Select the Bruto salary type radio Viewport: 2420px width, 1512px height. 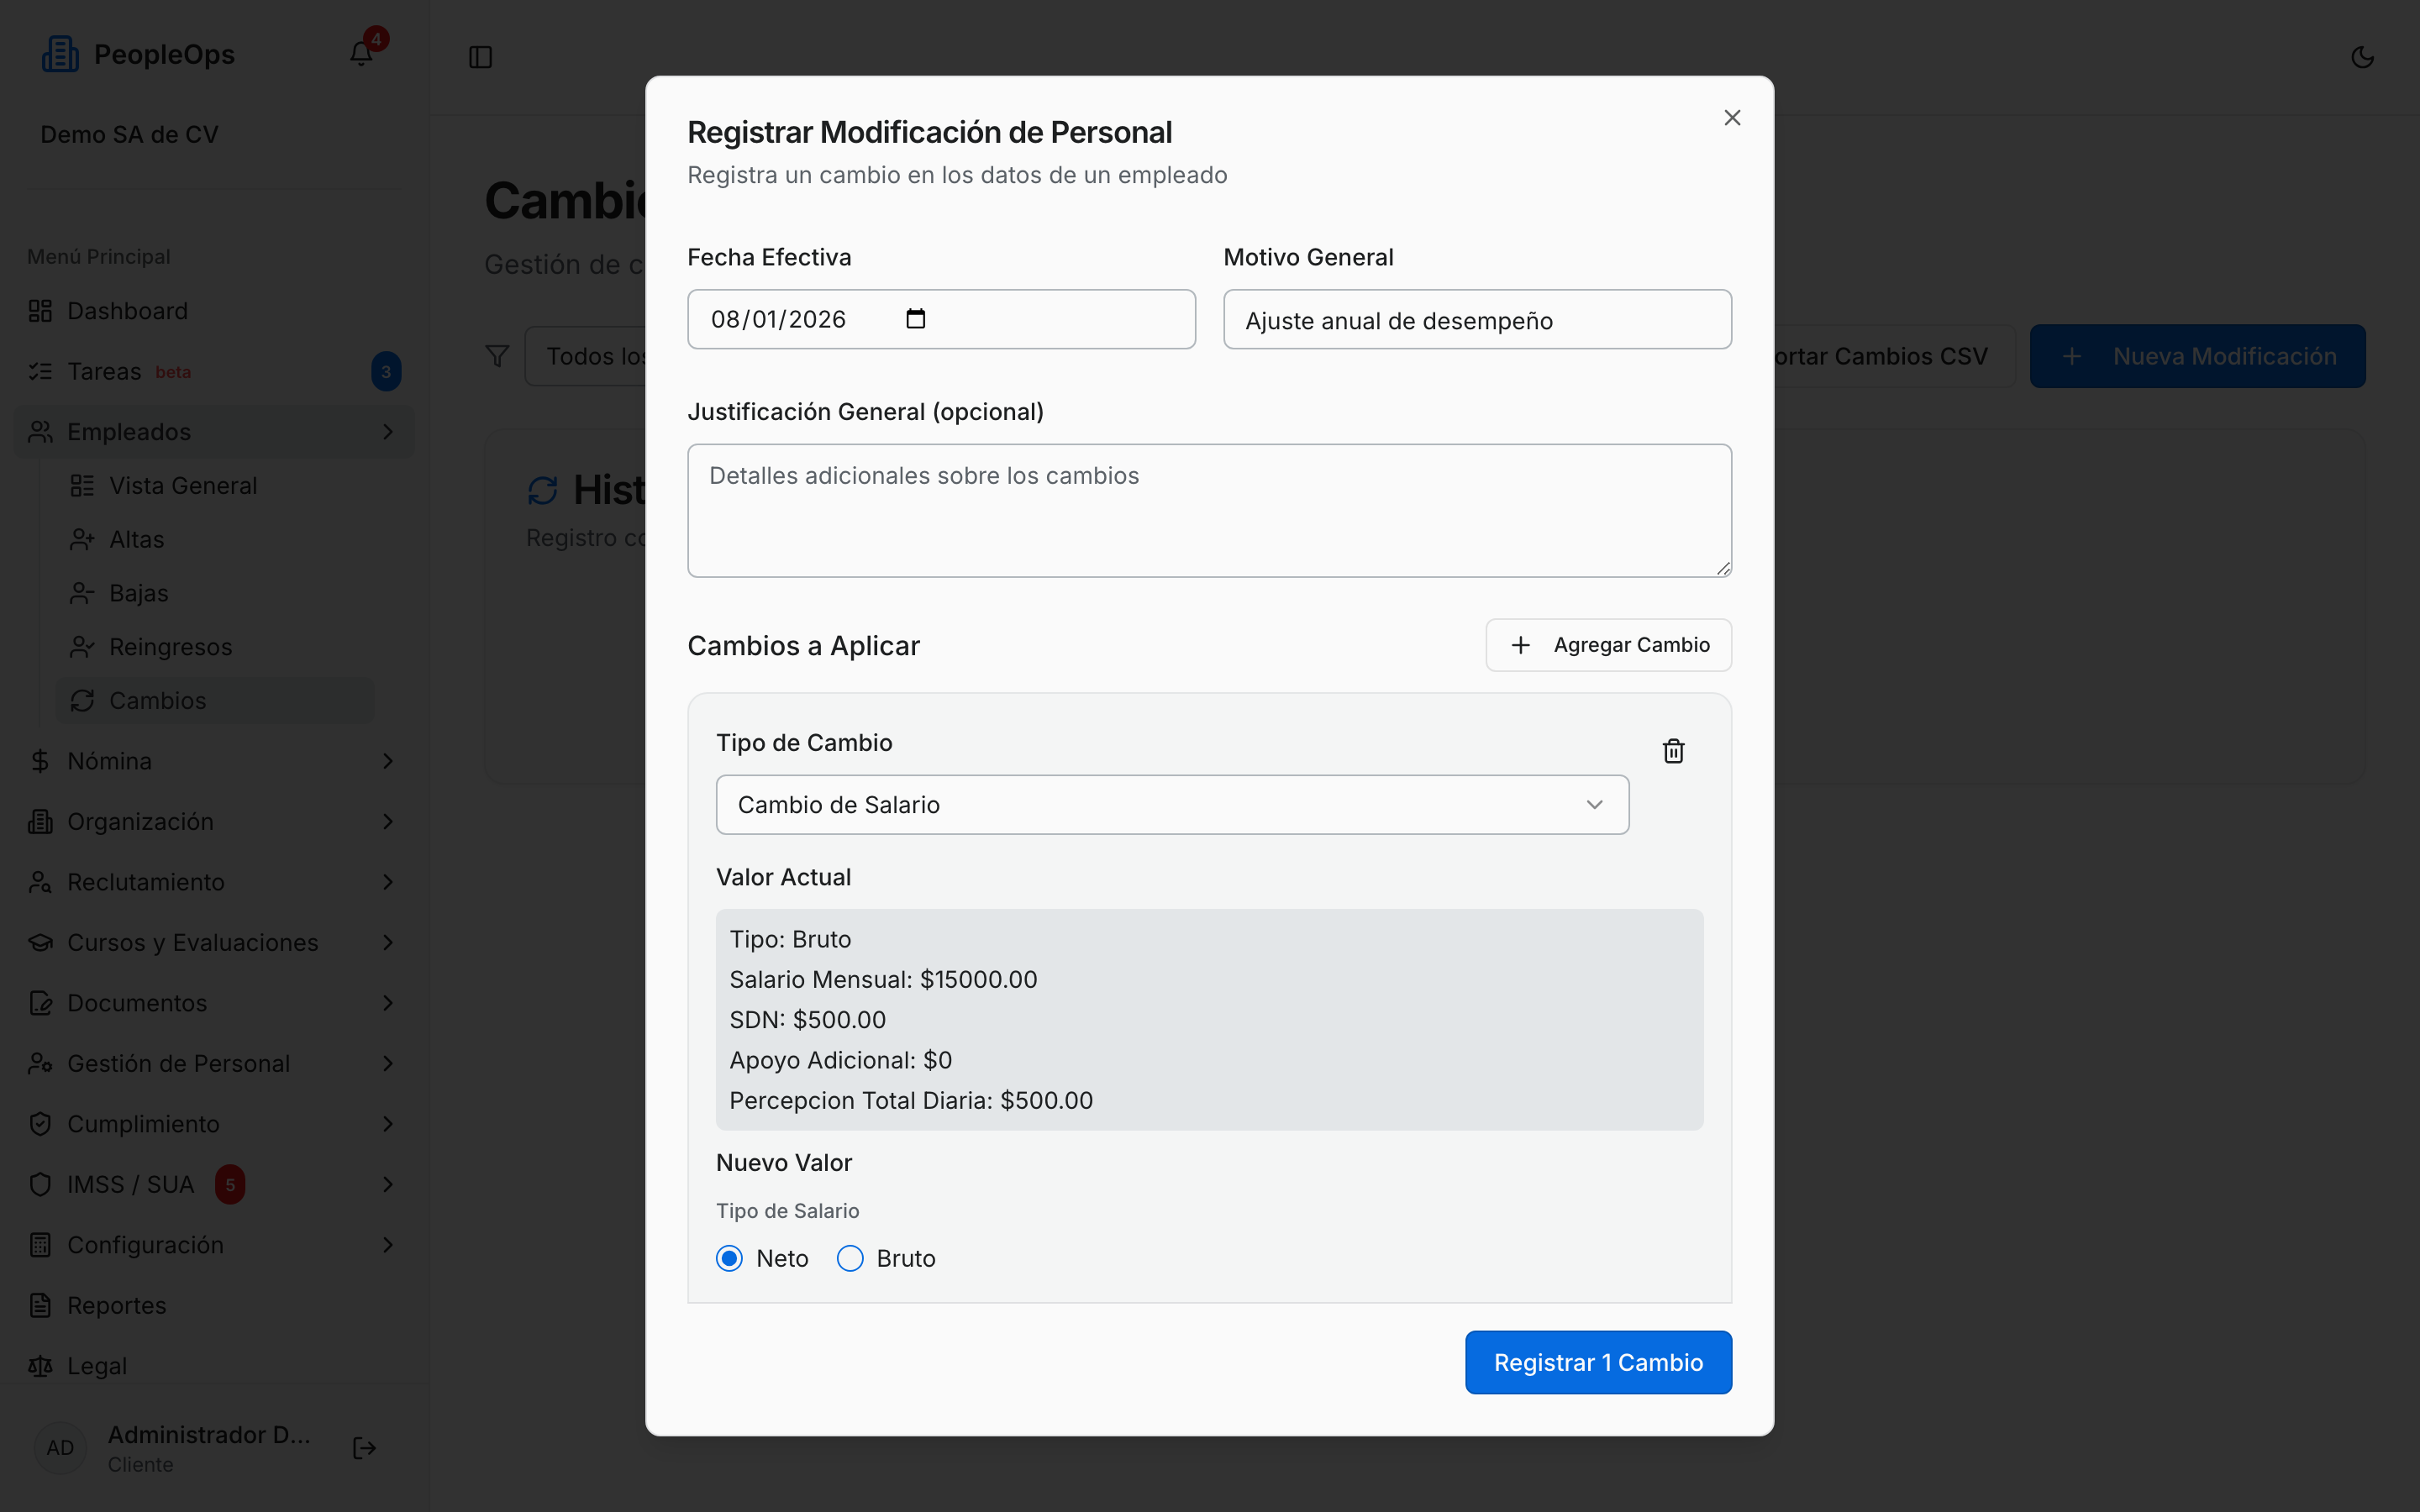pyautogui.click(x=850, y=1258)
